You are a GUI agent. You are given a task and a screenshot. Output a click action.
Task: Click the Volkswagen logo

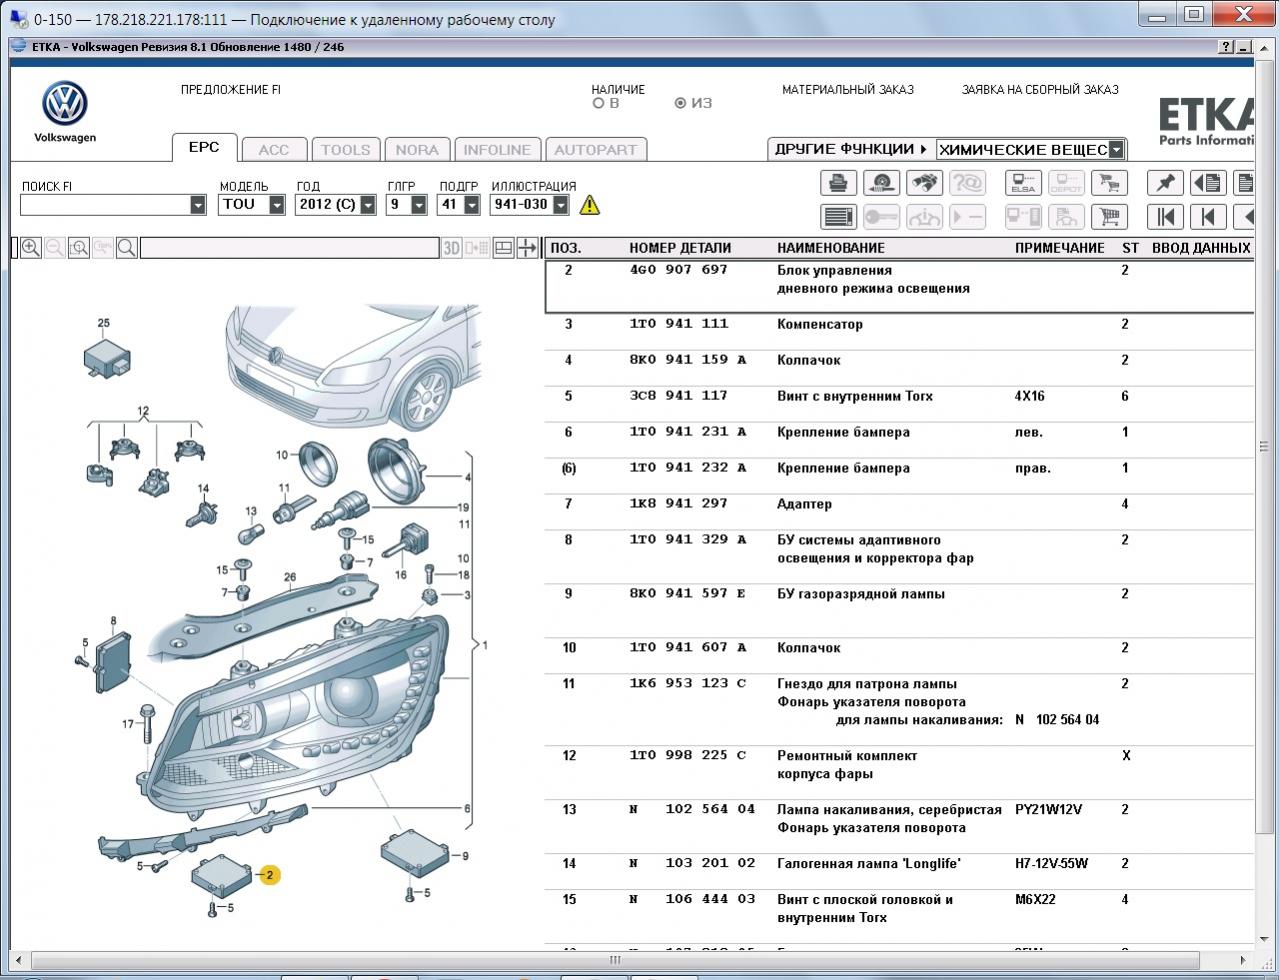point(65,104)
